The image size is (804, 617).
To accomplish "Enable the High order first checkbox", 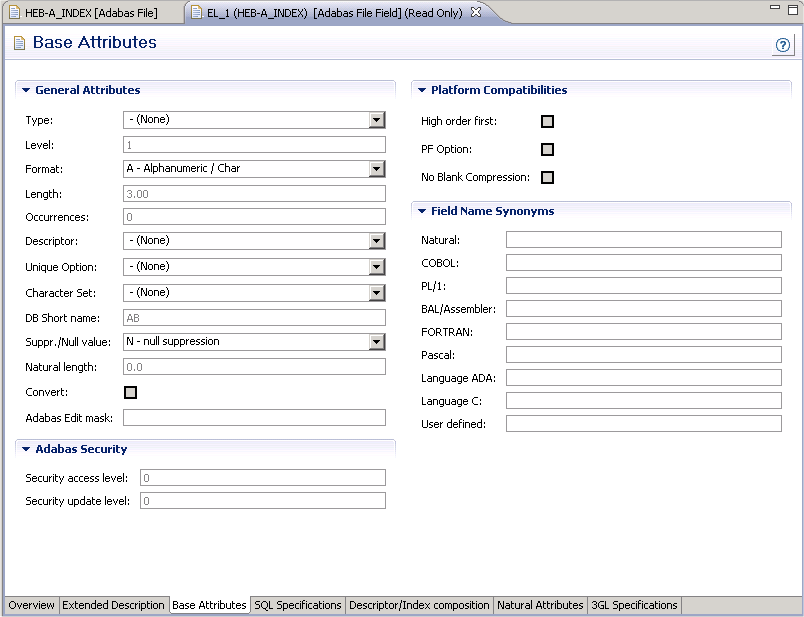I will click(x=547, y=122).
